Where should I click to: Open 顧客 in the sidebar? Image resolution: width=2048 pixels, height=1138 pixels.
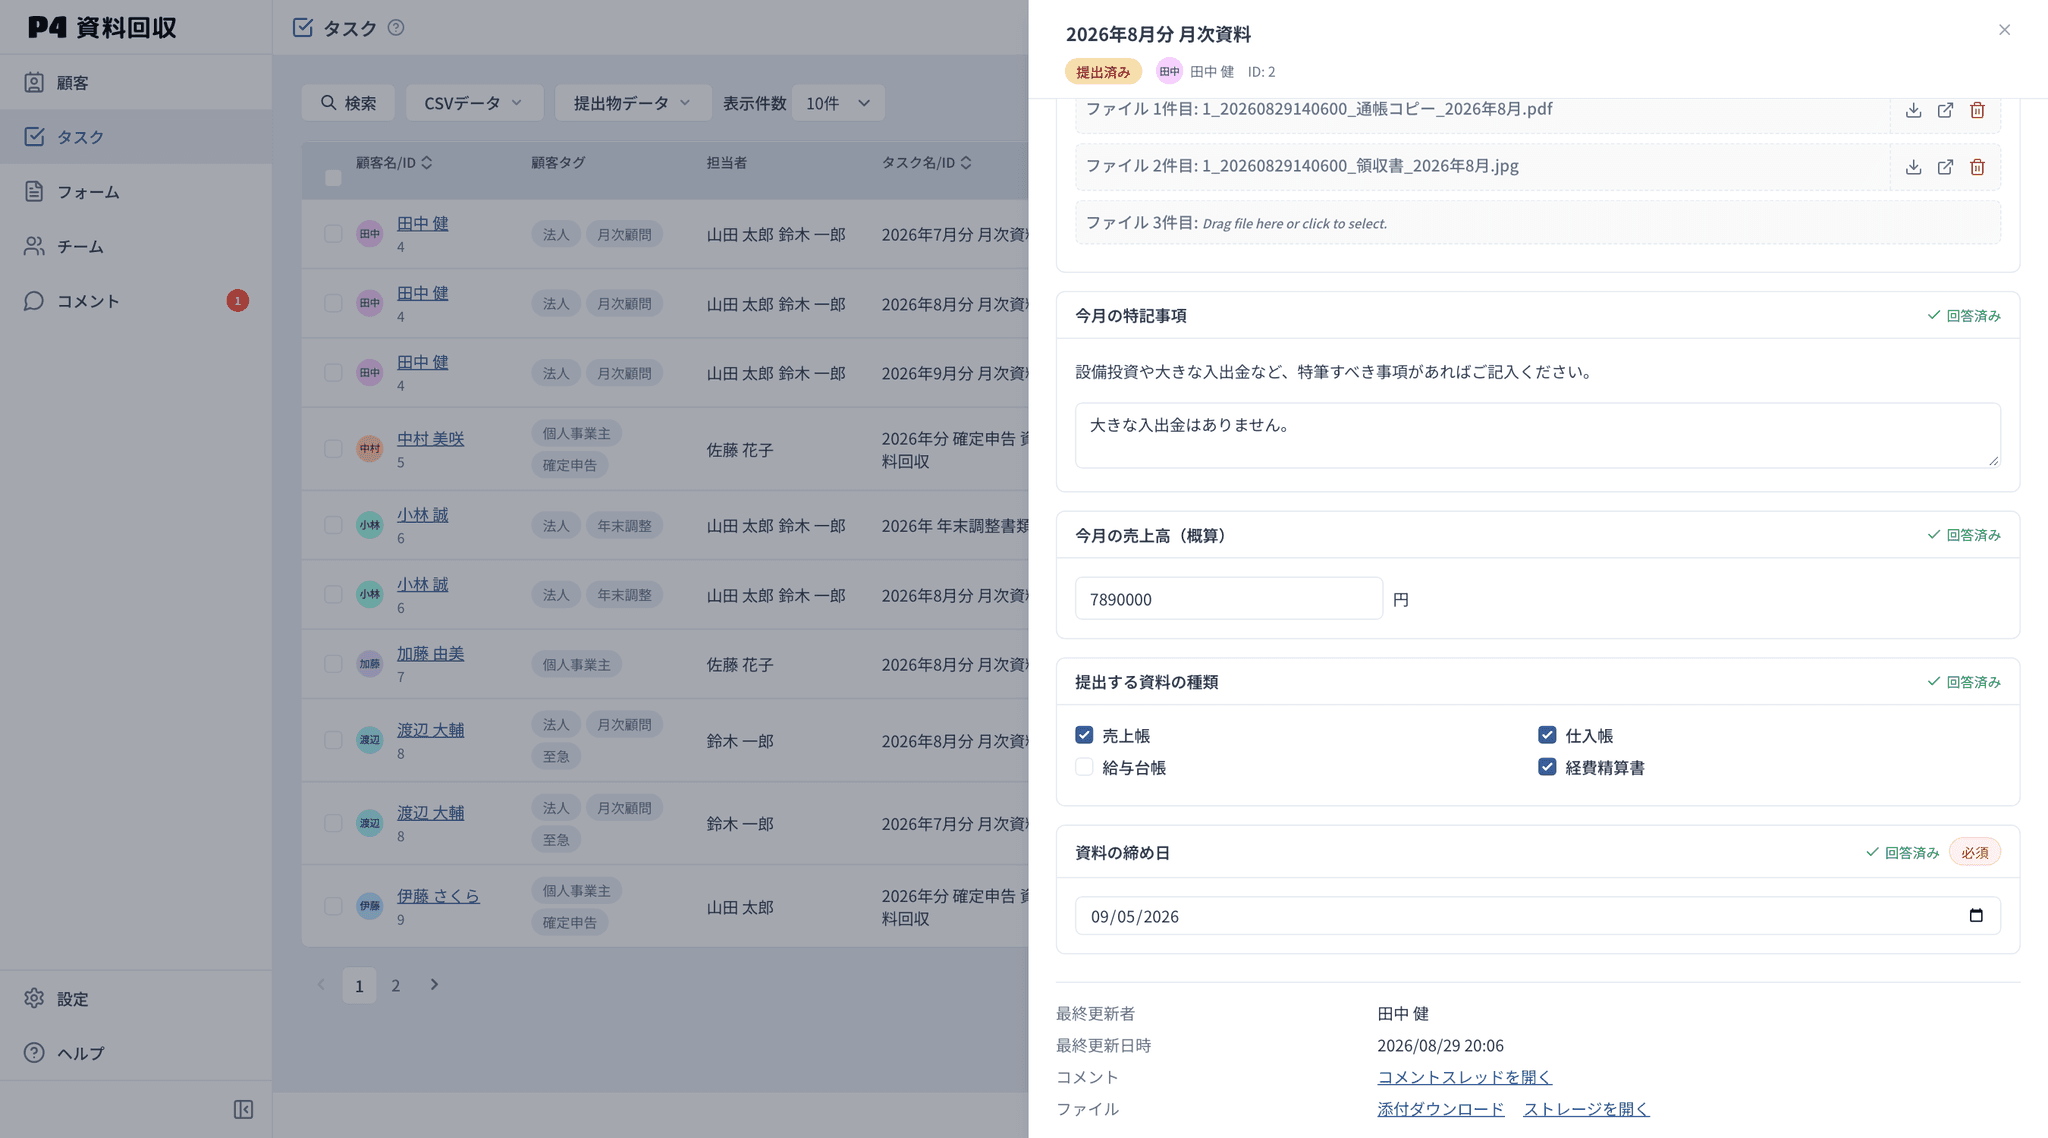click(x=136, y=82)
